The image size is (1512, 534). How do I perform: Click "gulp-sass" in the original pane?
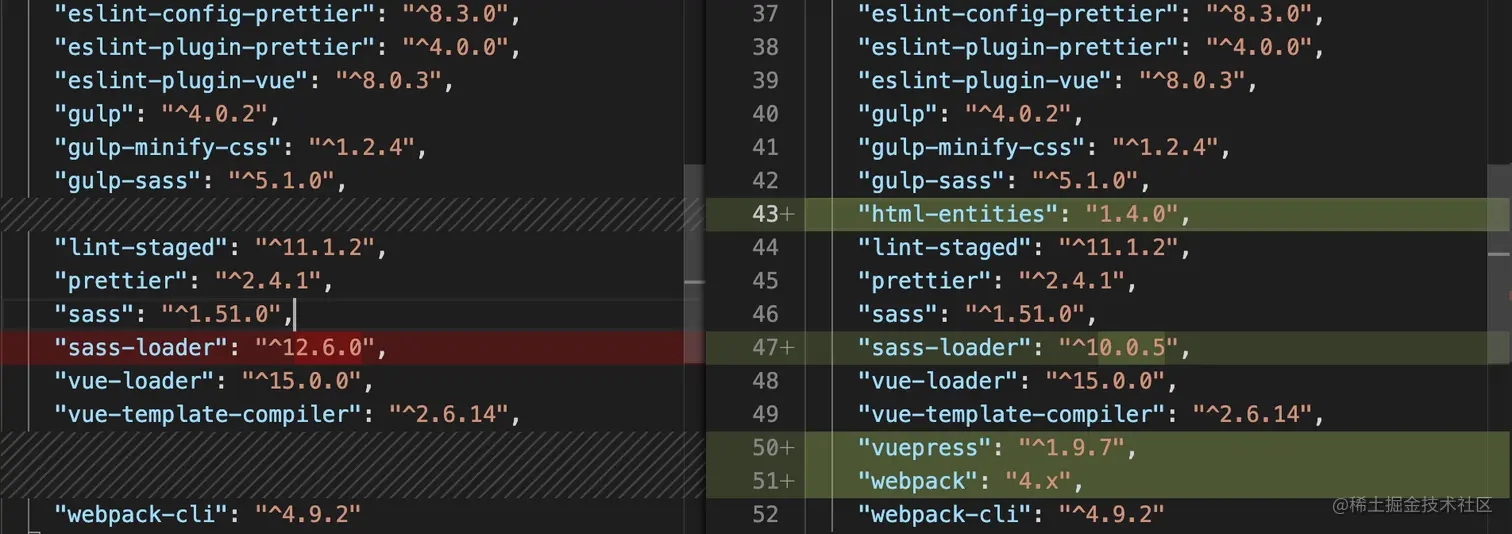tap(128, 181)
